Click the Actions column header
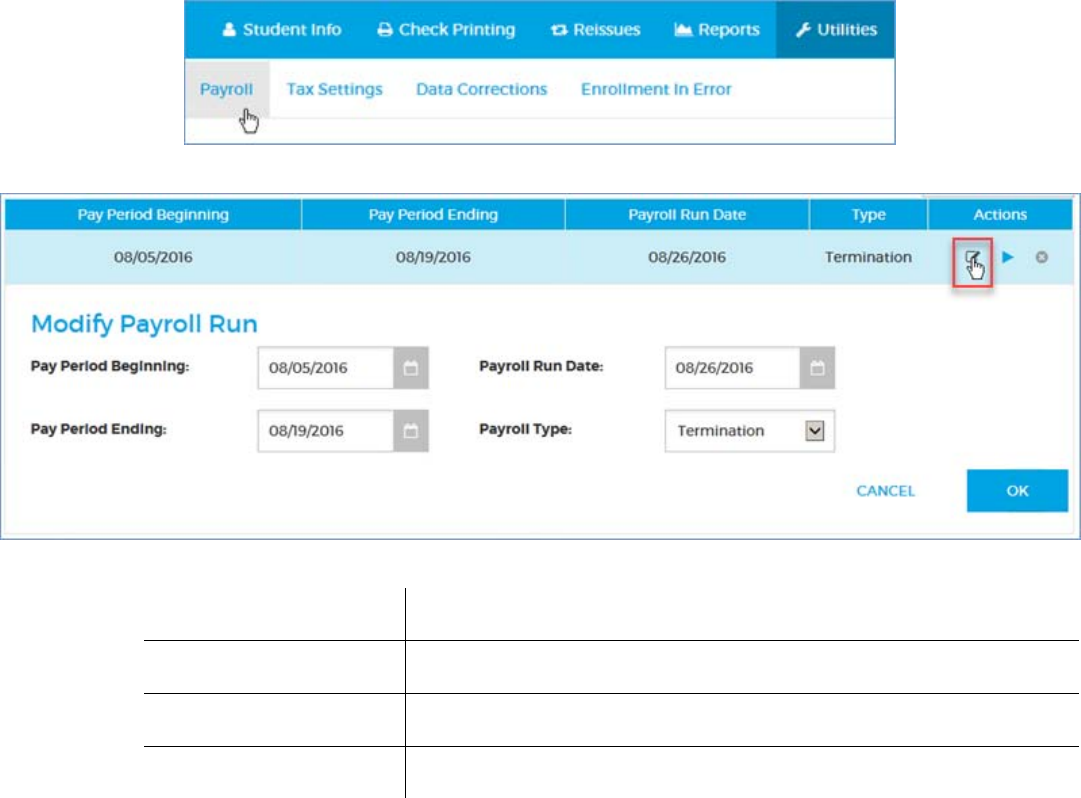Image resolution: width=1081 pixels, height=798 pixels. pyautogui.click(x=1000, y=214)
